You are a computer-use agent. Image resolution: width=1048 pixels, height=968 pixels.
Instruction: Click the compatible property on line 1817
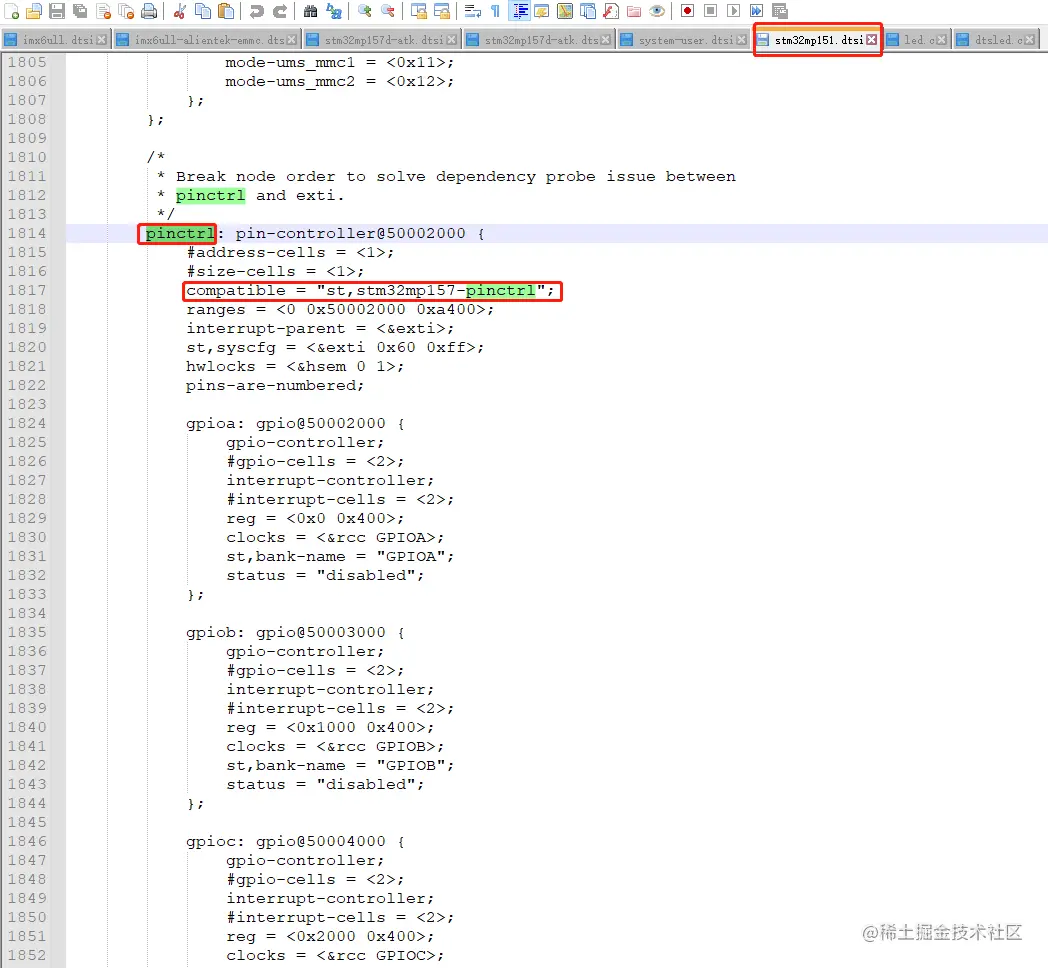(x=370, y=291)
